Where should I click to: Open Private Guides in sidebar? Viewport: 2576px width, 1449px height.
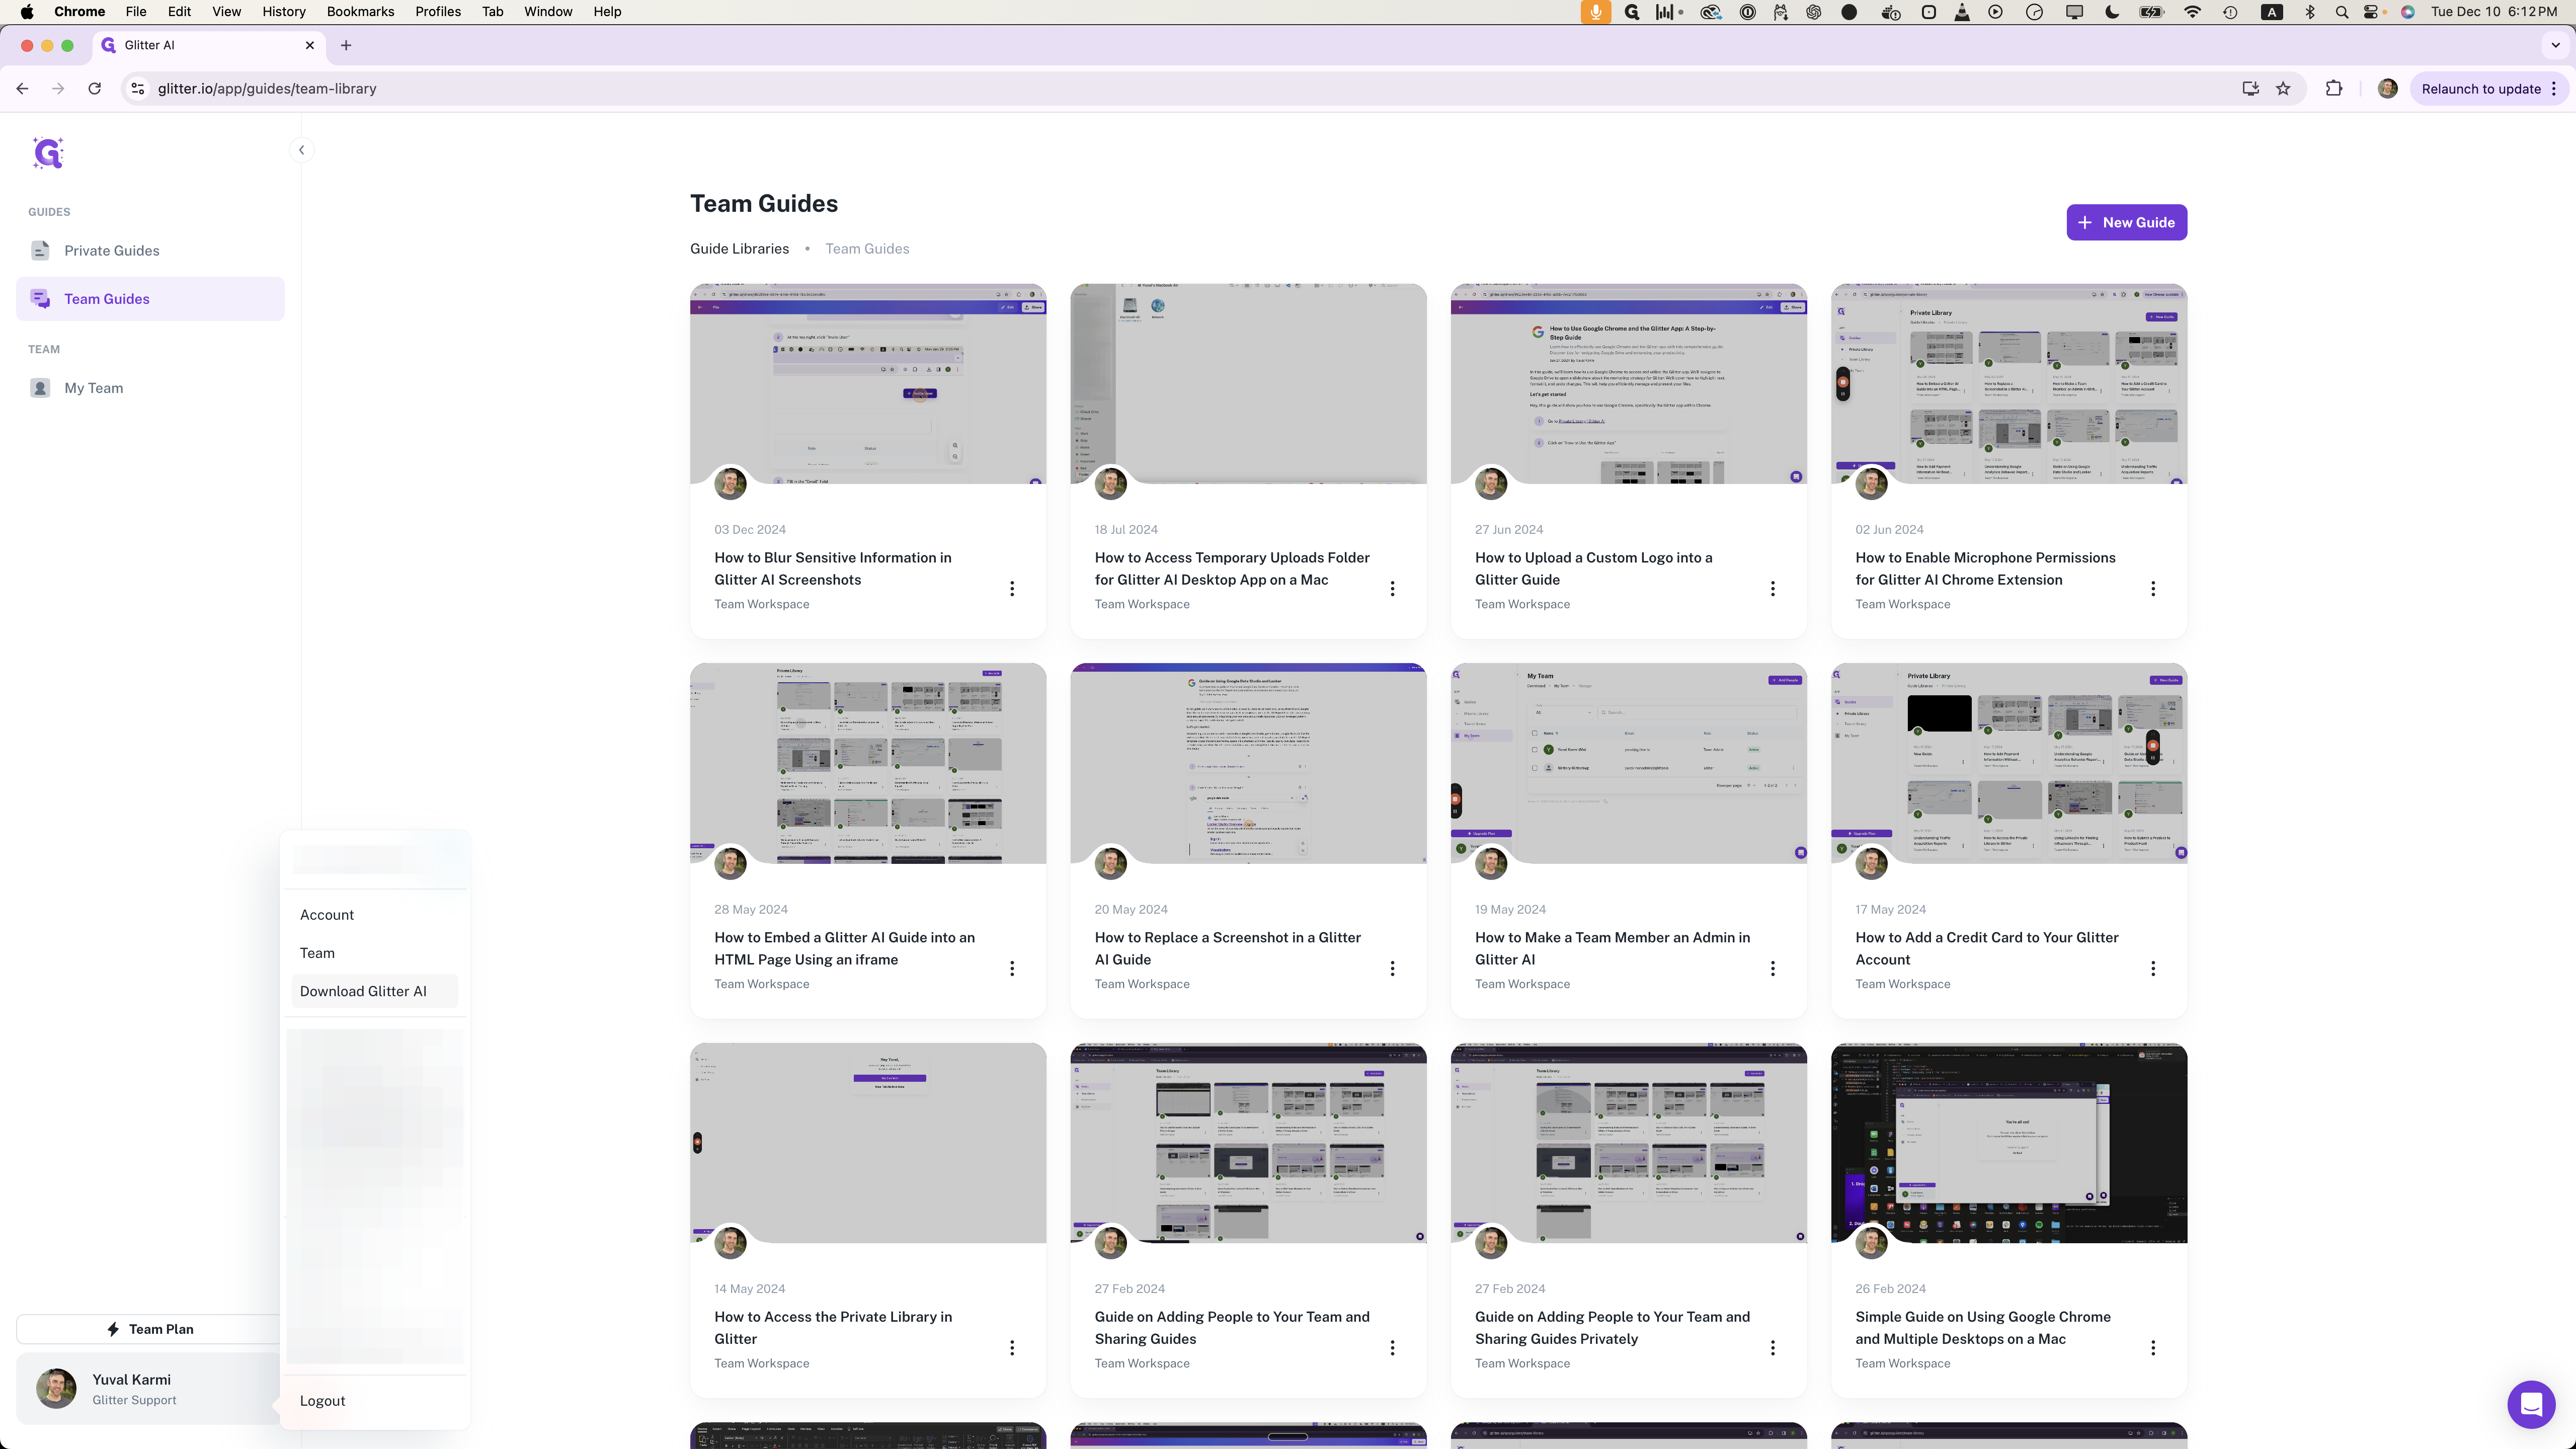(x=150, y=251)
